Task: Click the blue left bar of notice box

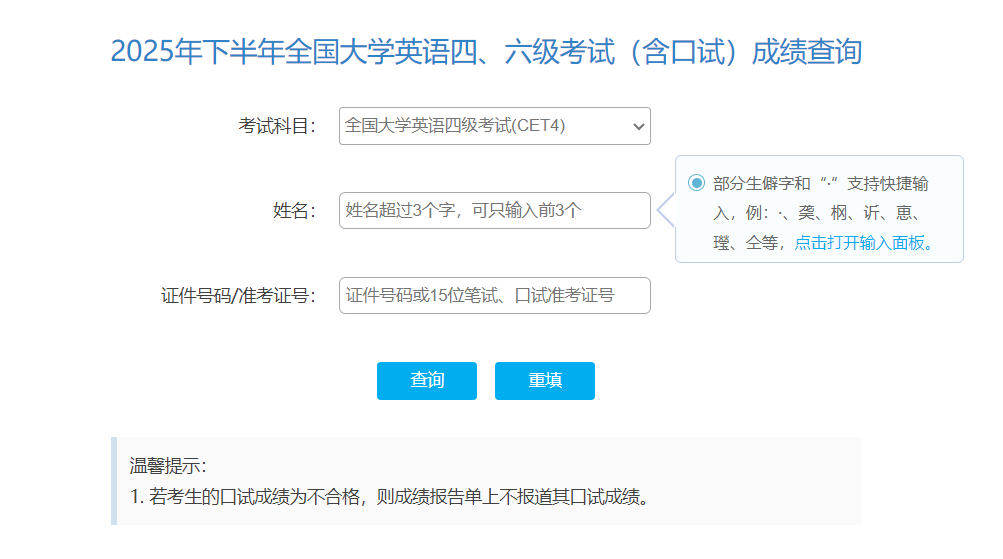Action: [x=114, y=481]
